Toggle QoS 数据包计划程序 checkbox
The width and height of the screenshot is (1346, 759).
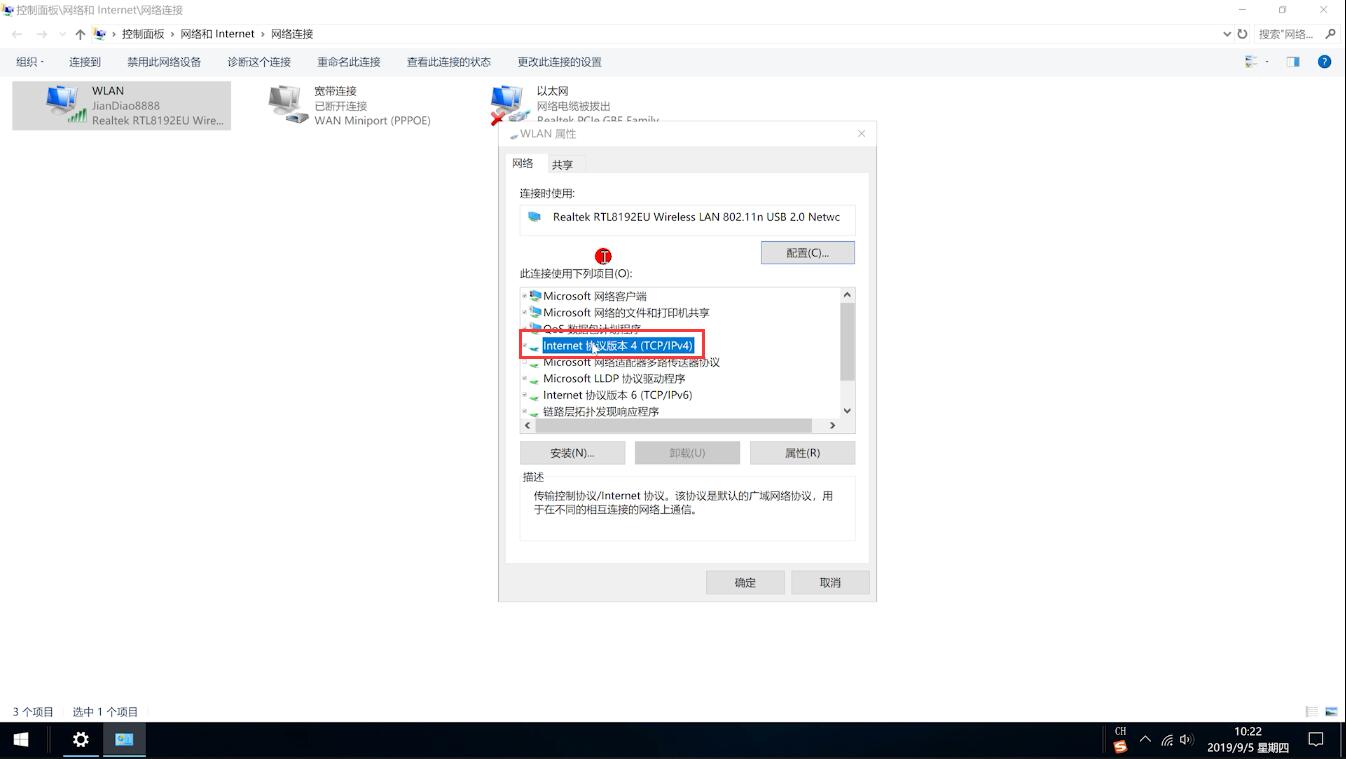click(524, 328)
